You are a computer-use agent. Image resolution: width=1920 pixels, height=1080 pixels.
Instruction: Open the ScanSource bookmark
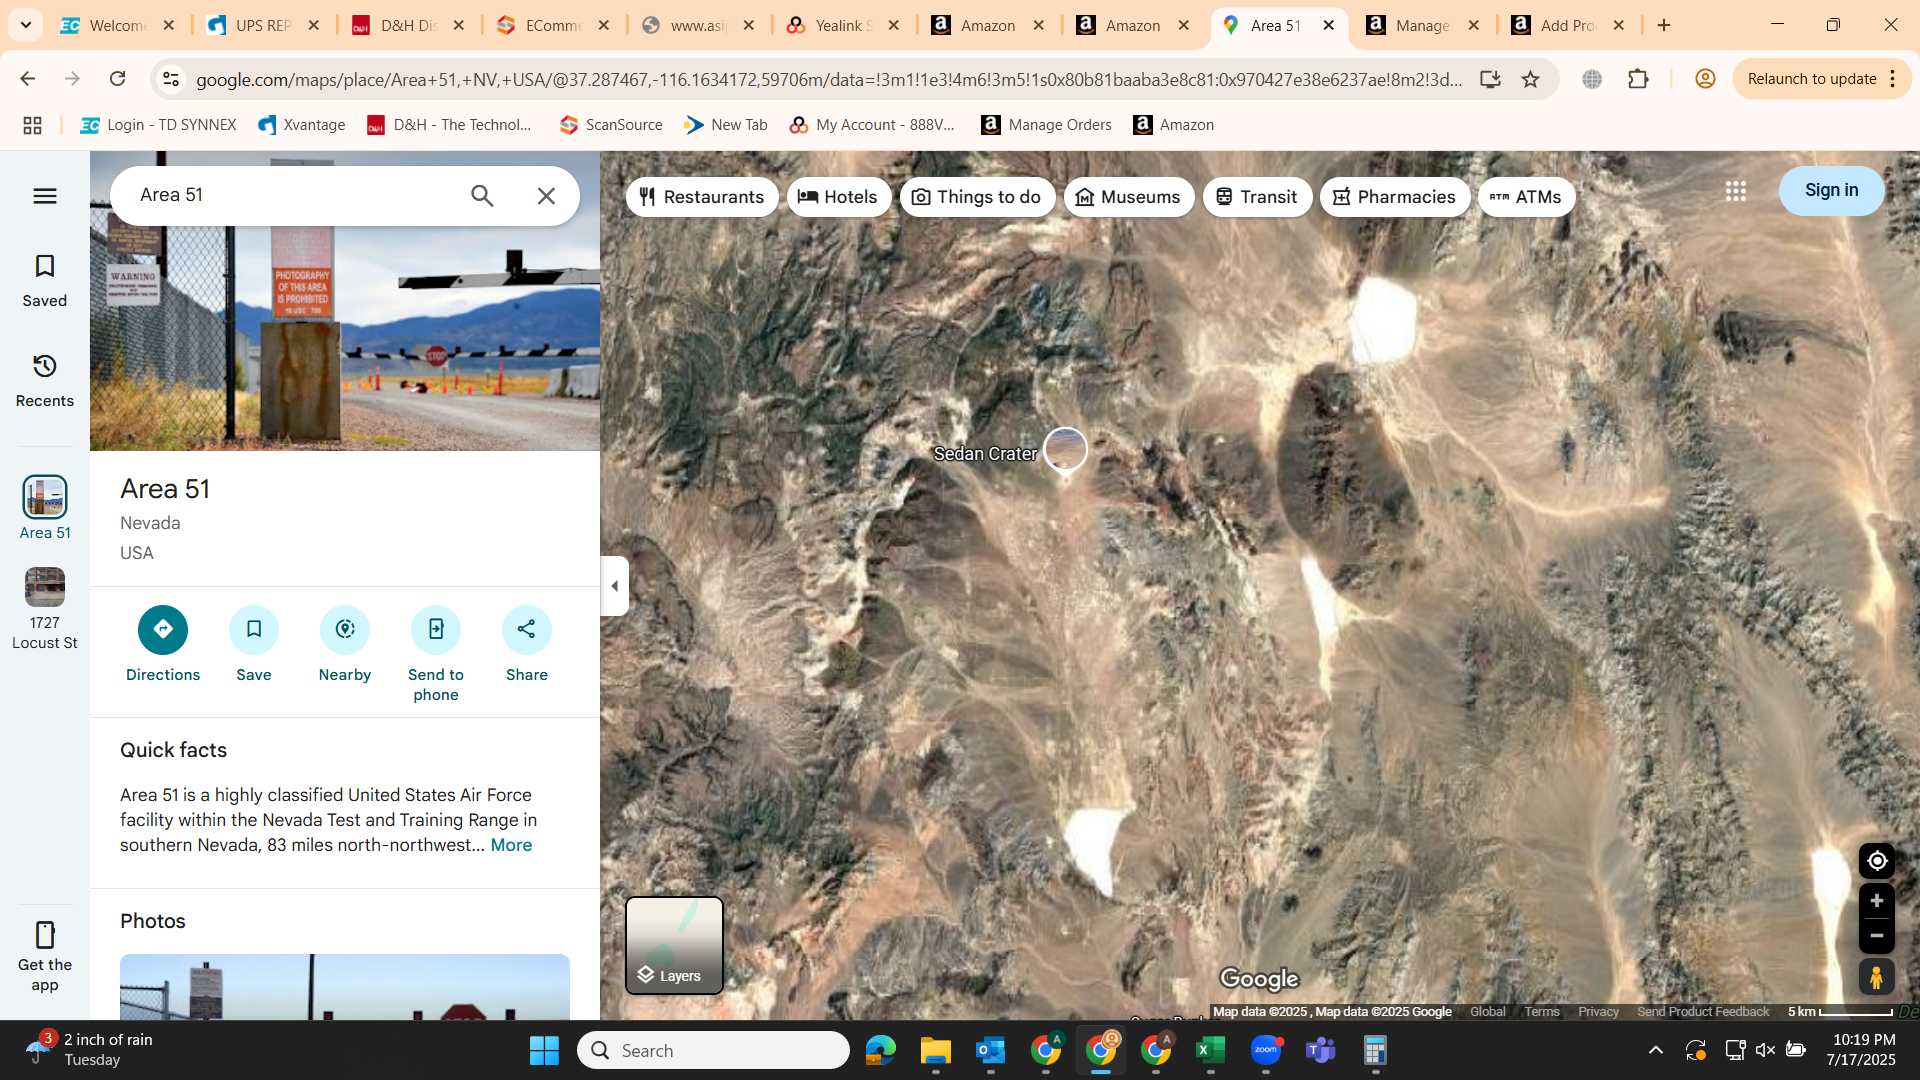tap(611, 125)
